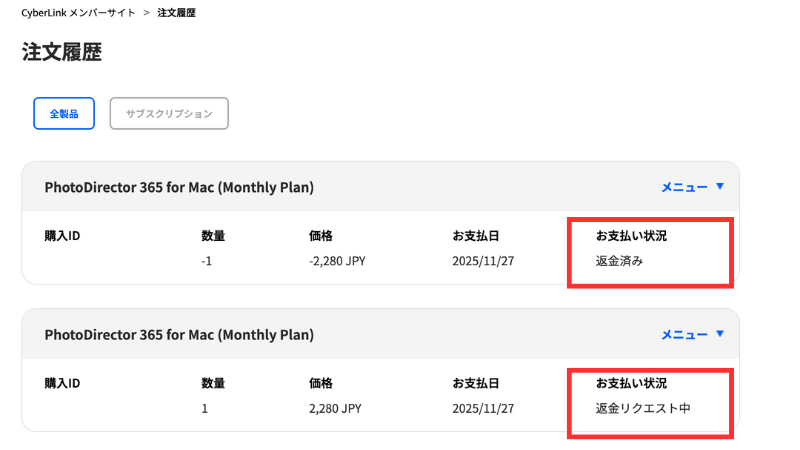The image size is (800, 450).
Task: Click the large 注文履歴 page heading
Action: point(62,53)
